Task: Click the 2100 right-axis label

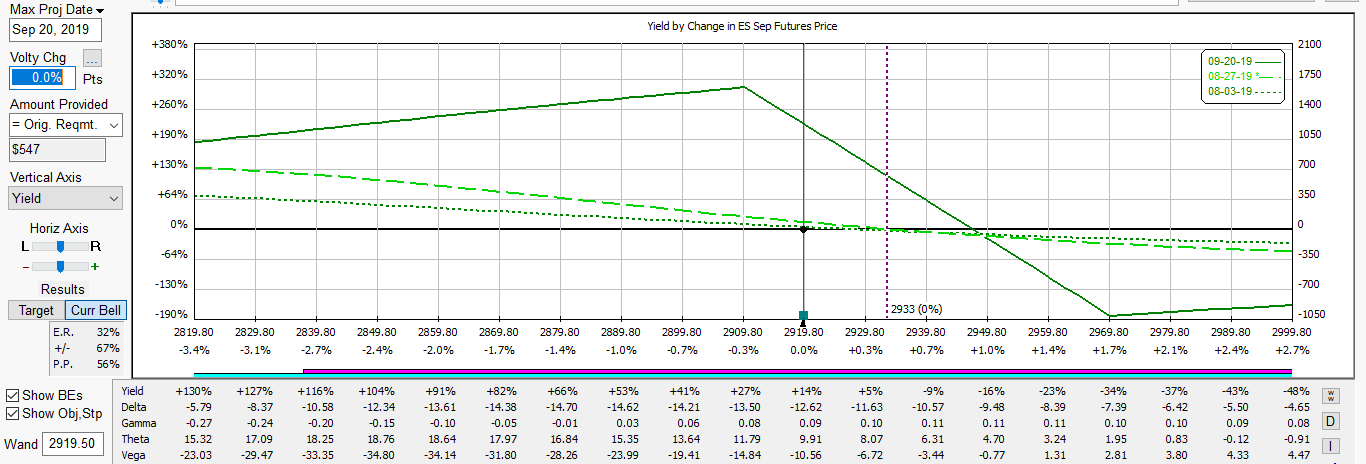Action: [1308, 45]
